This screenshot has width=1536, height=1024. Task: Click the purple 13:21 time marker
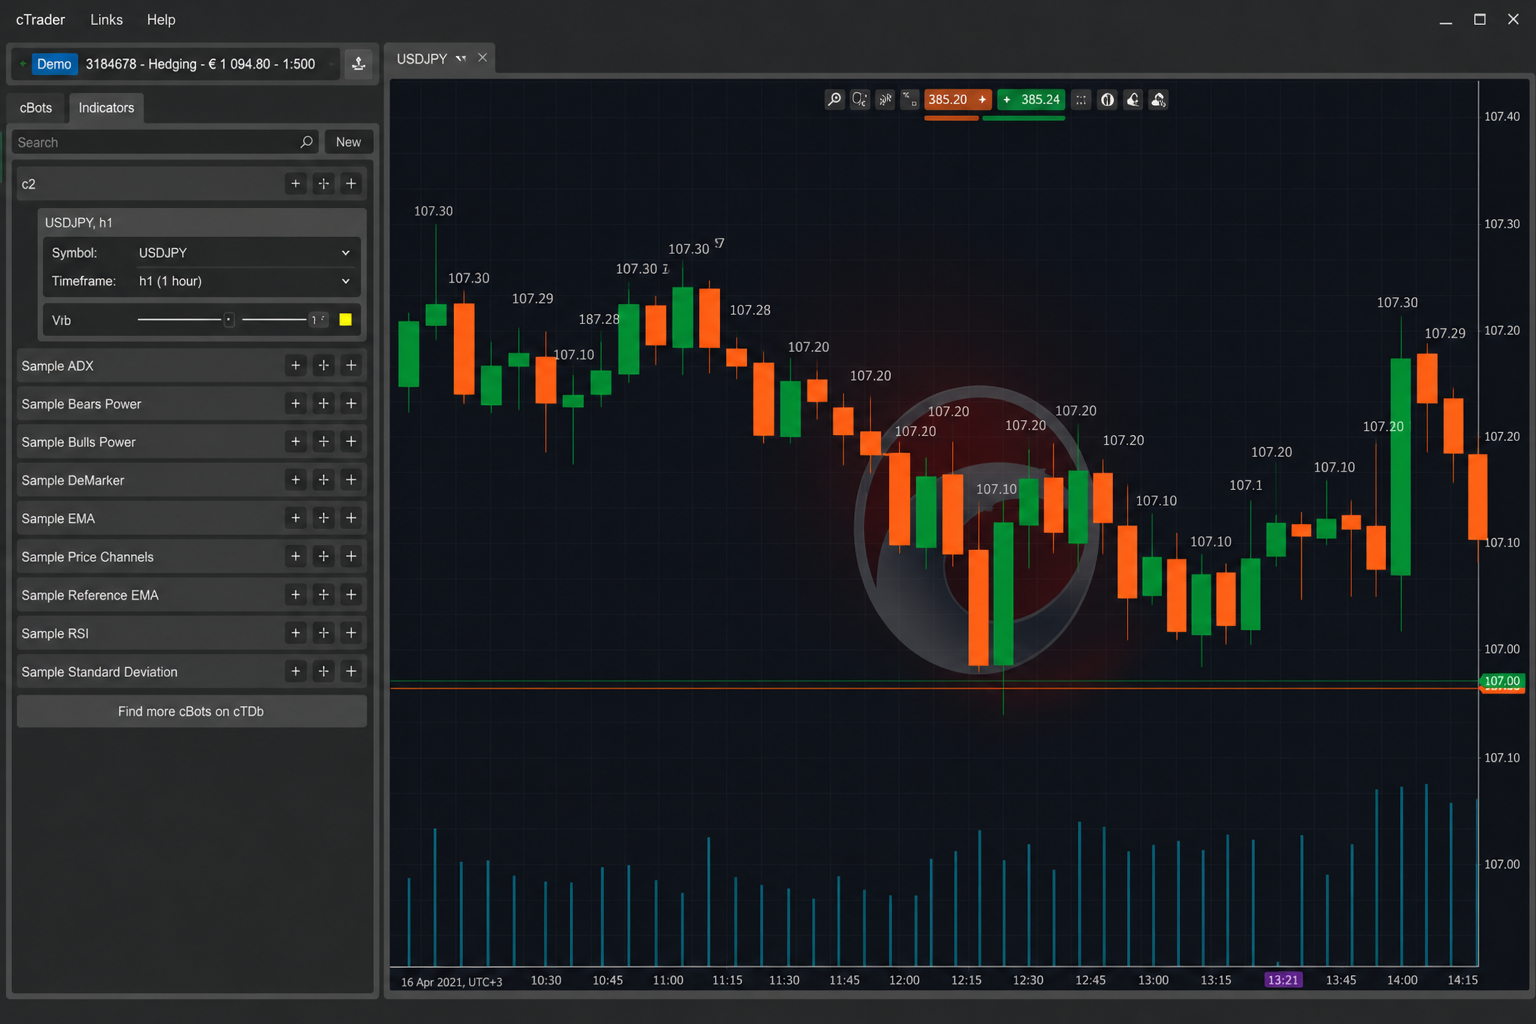click(1283, 980)
